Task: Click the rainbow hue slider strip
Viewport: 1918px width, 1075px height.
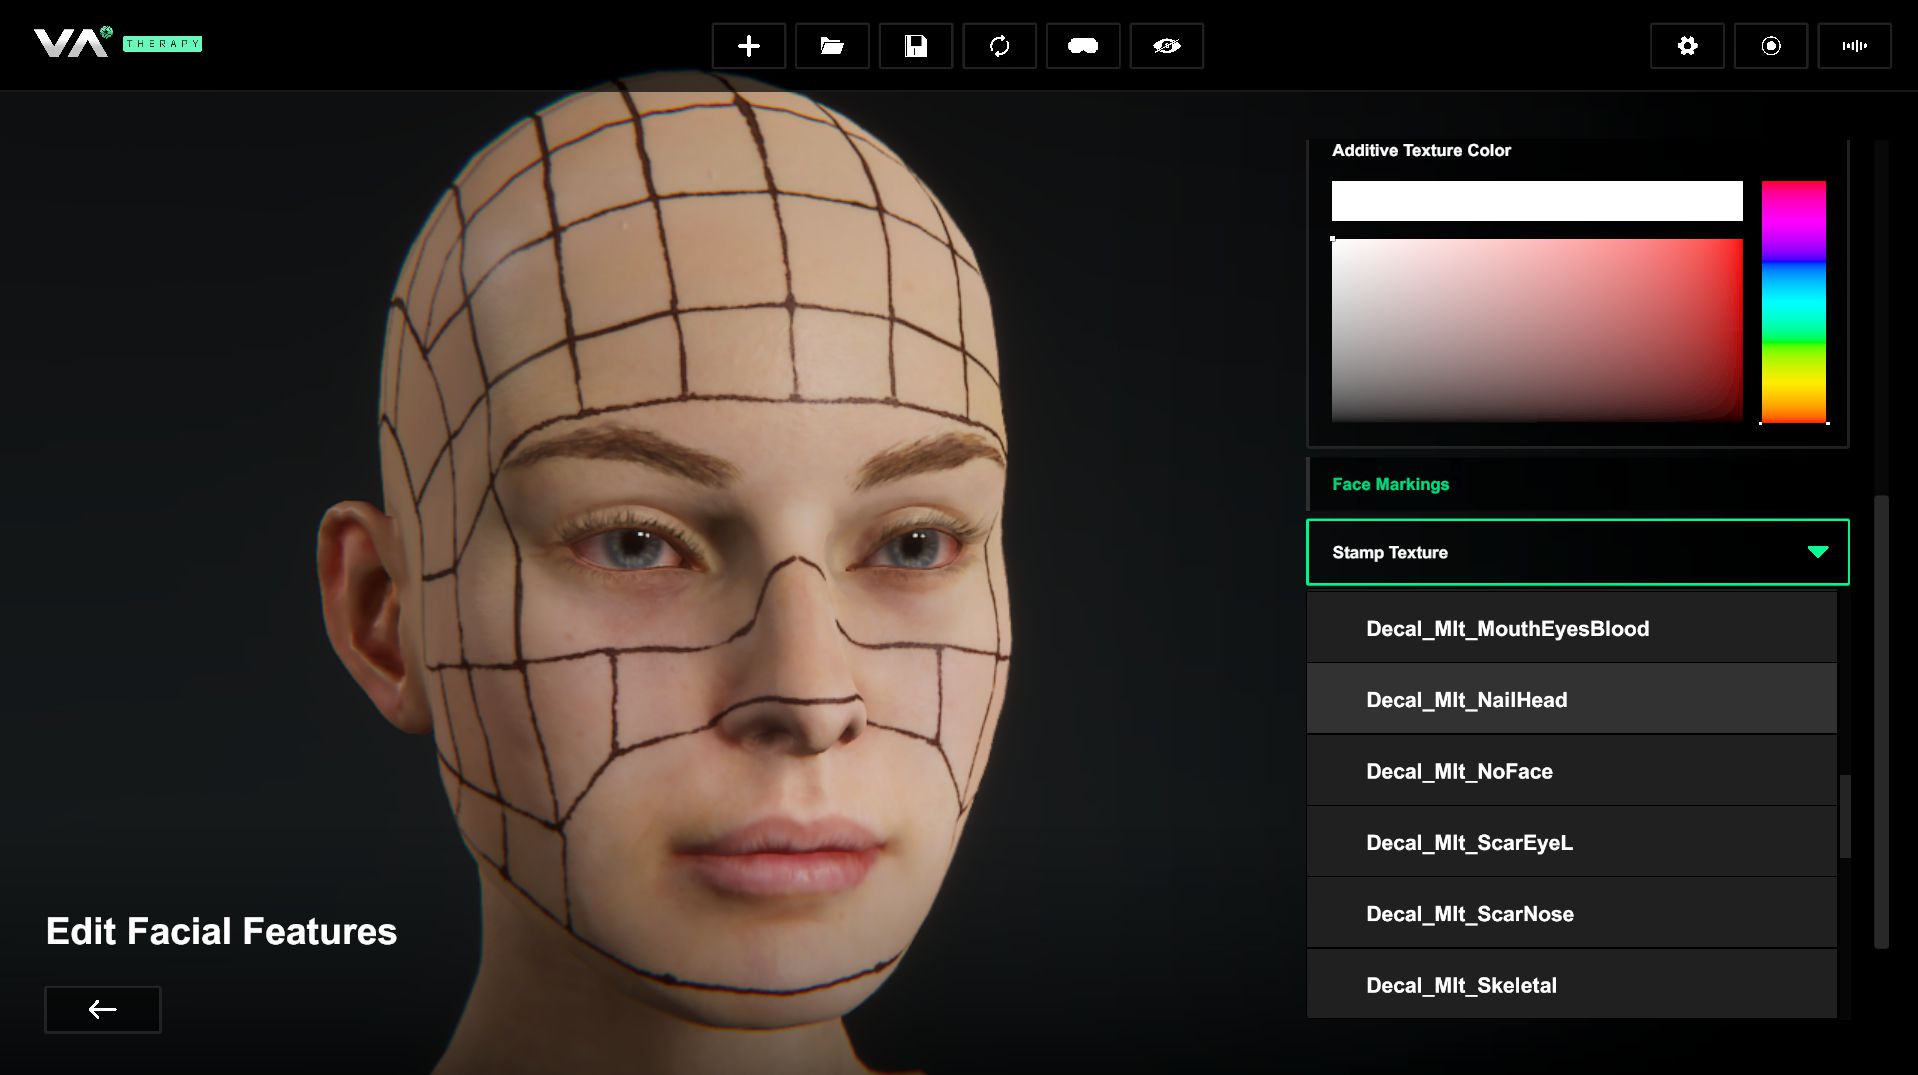Action: pyautogui.click(x=1793, y=302)
